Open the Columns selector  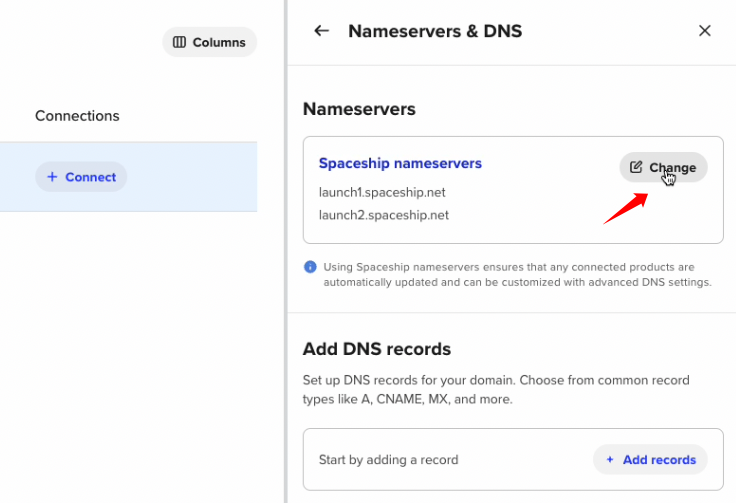[209, 42]
